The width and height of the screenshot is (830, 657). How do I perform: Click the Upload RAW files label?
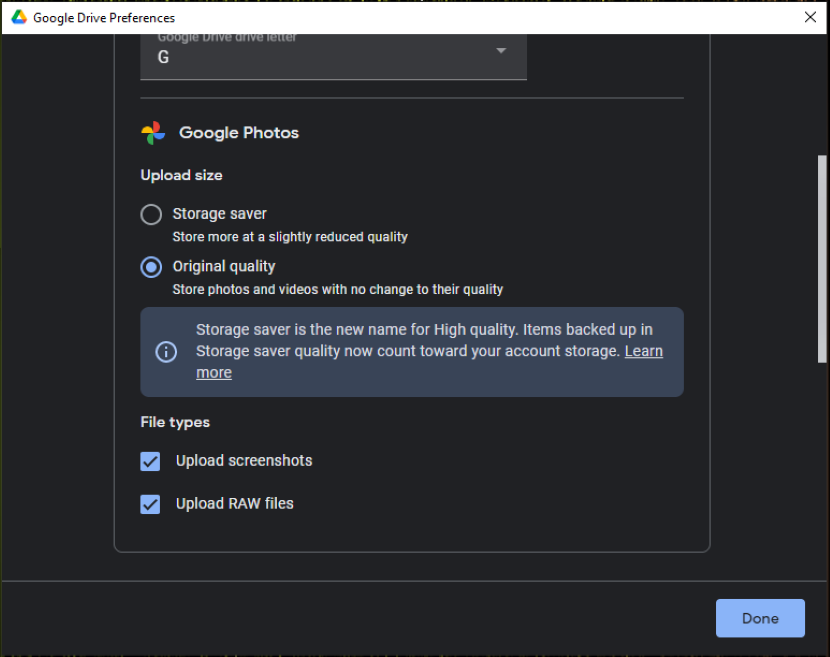234,503
